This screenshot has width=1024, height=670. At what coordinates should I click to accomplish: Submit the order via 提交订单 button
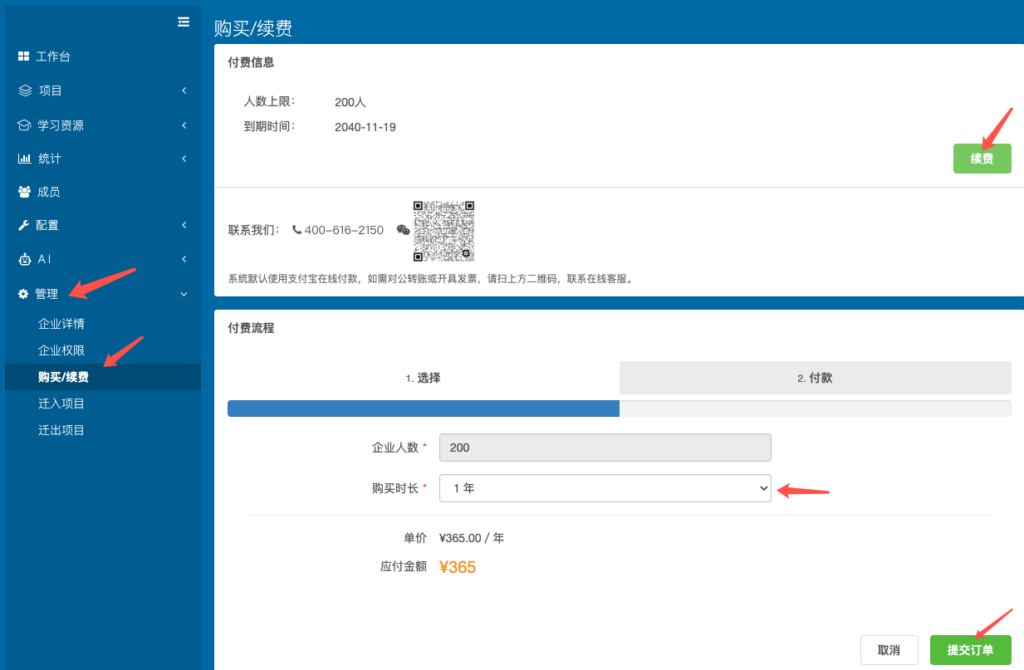(x=970, y=649)
